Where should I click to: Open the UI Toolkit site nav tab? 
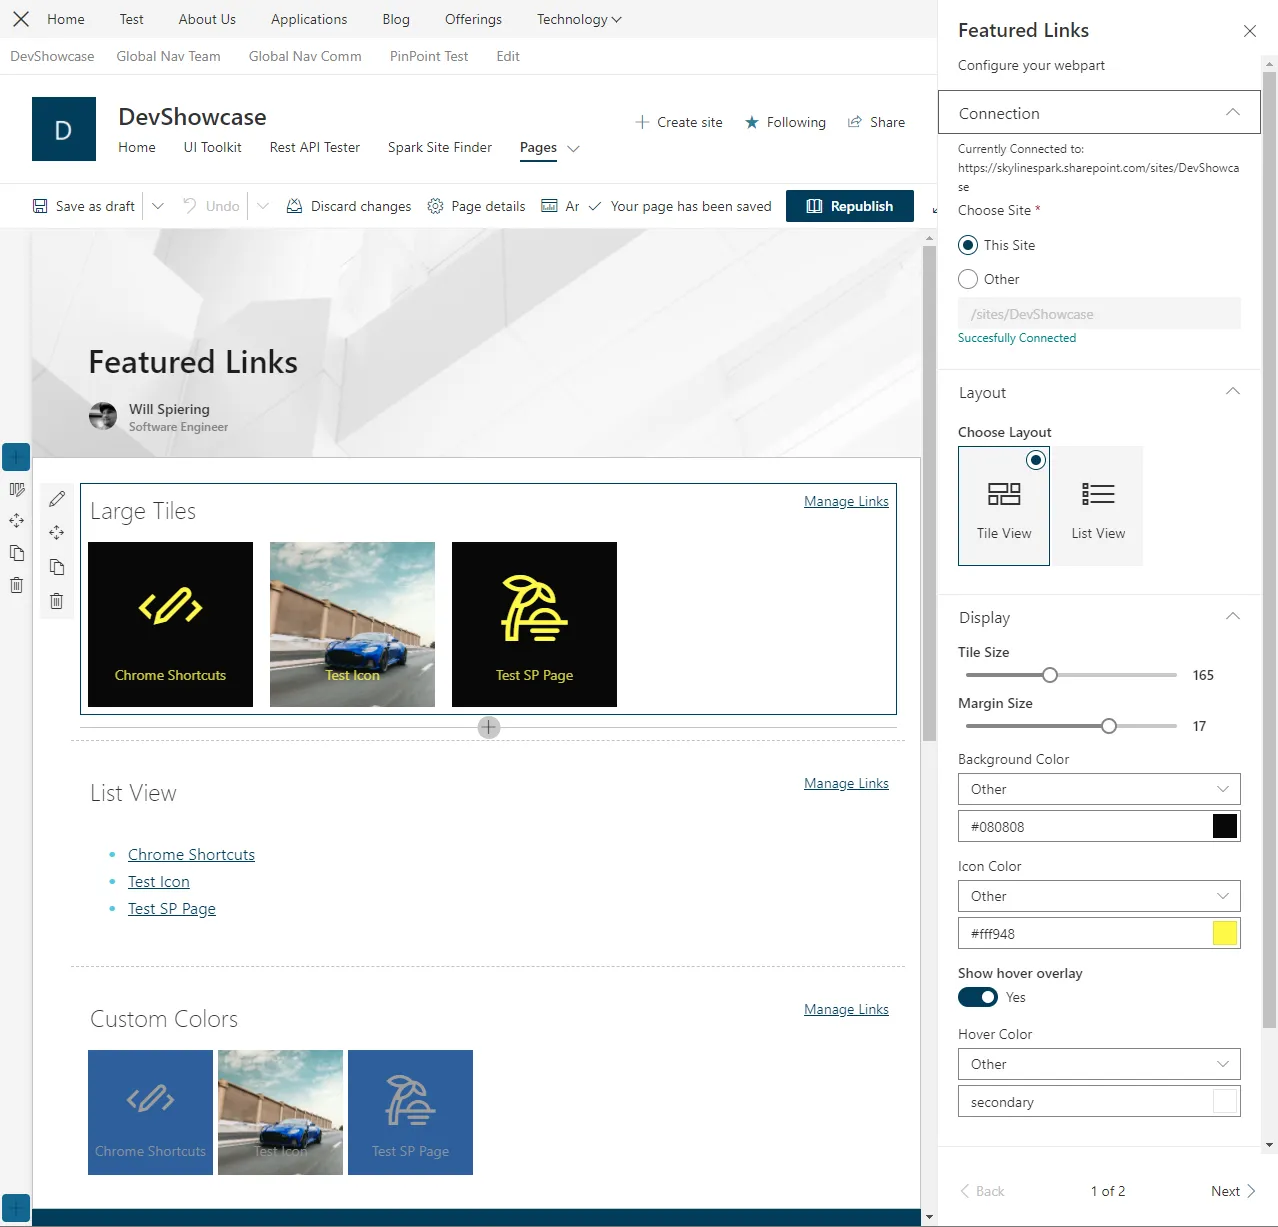pos(212,147)
